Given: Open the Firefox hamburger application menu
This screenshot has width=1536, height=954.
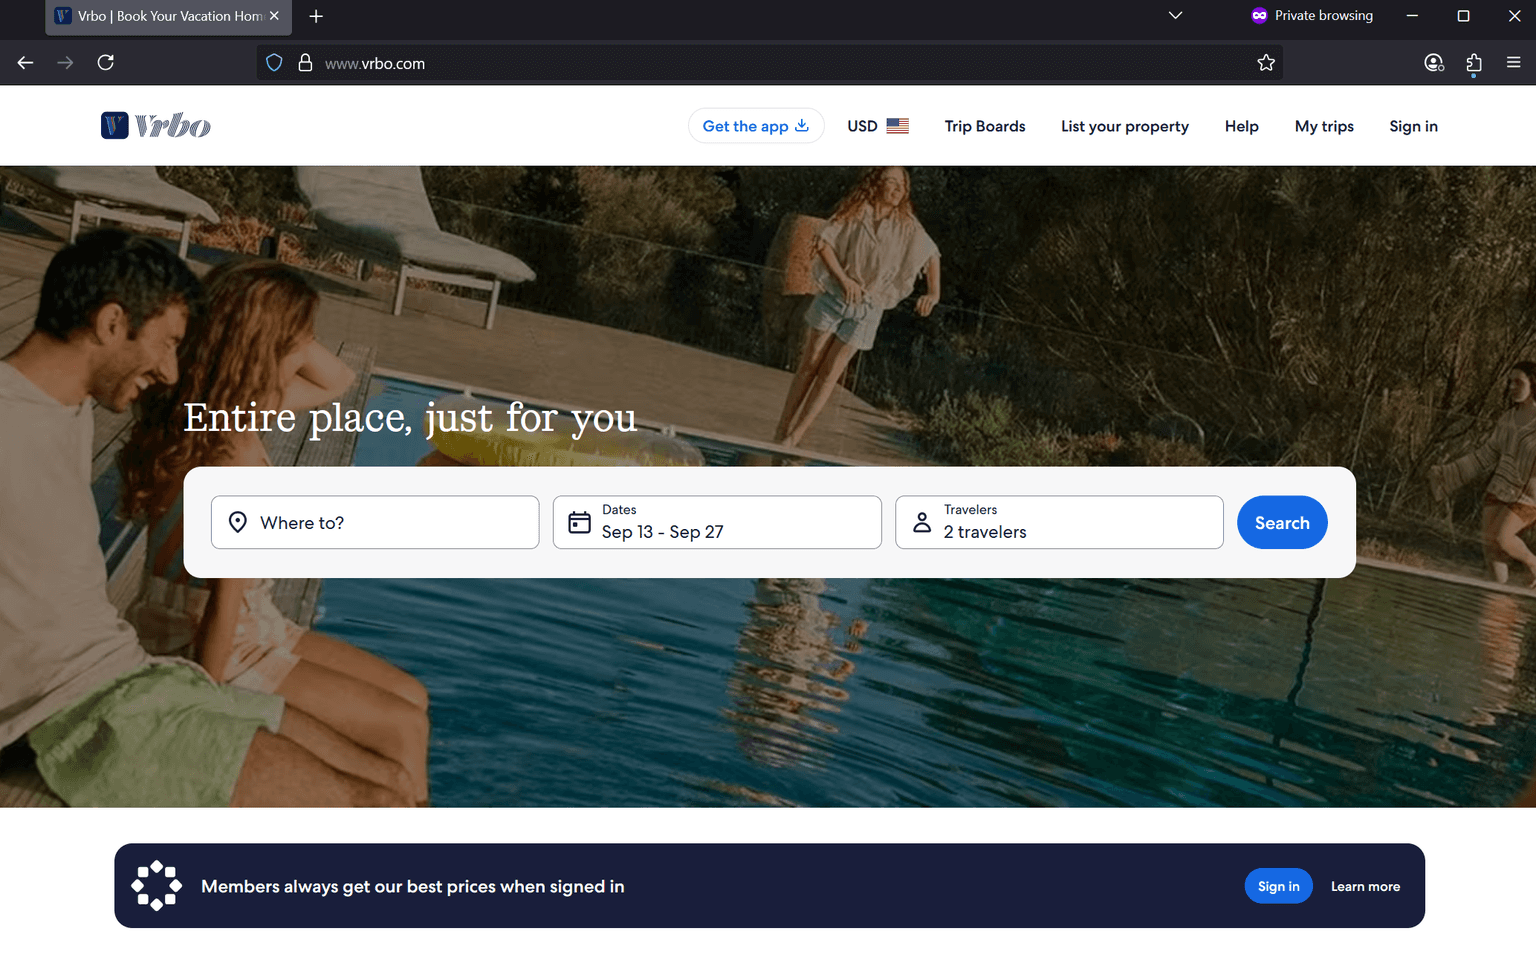Looking at the screenshot, I should [1513, 63].
